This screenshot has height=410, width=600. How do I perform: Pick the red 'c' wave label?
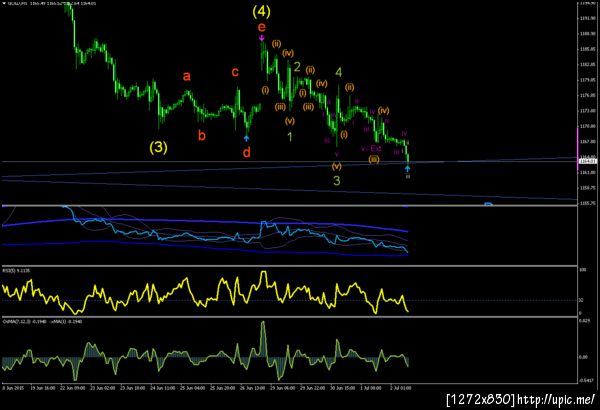[235, 72]
